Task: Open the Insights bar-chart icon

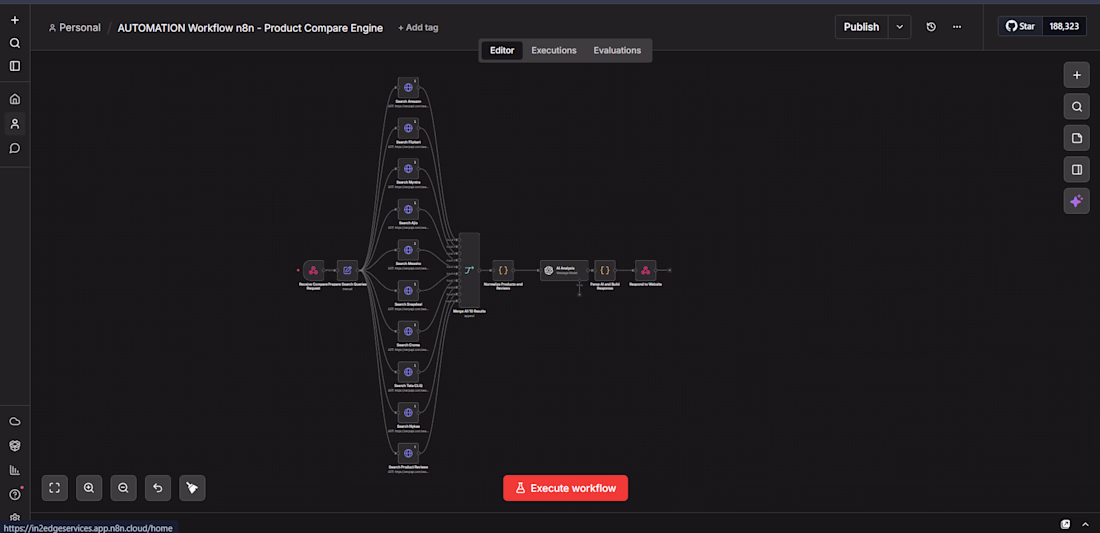Action: [x=15, y=470]
